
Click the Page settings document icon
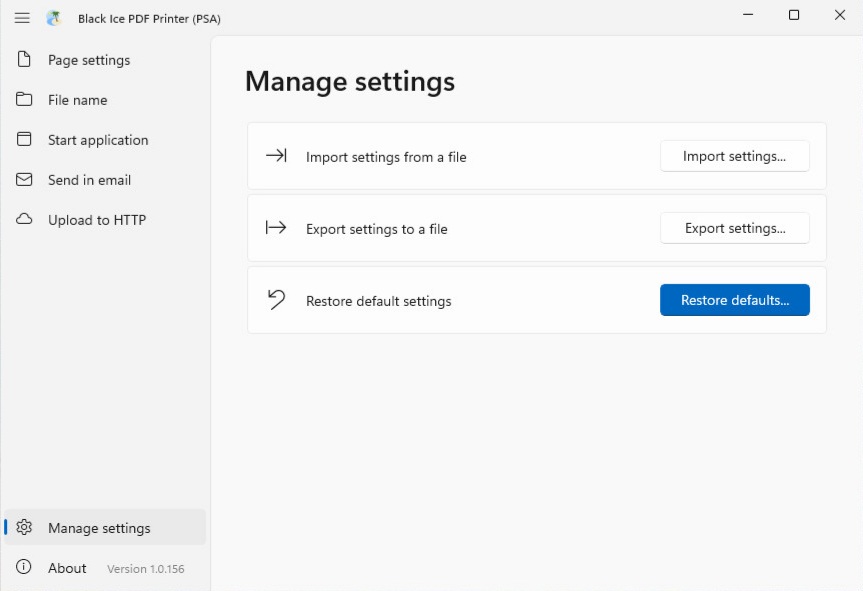point(24,59)
